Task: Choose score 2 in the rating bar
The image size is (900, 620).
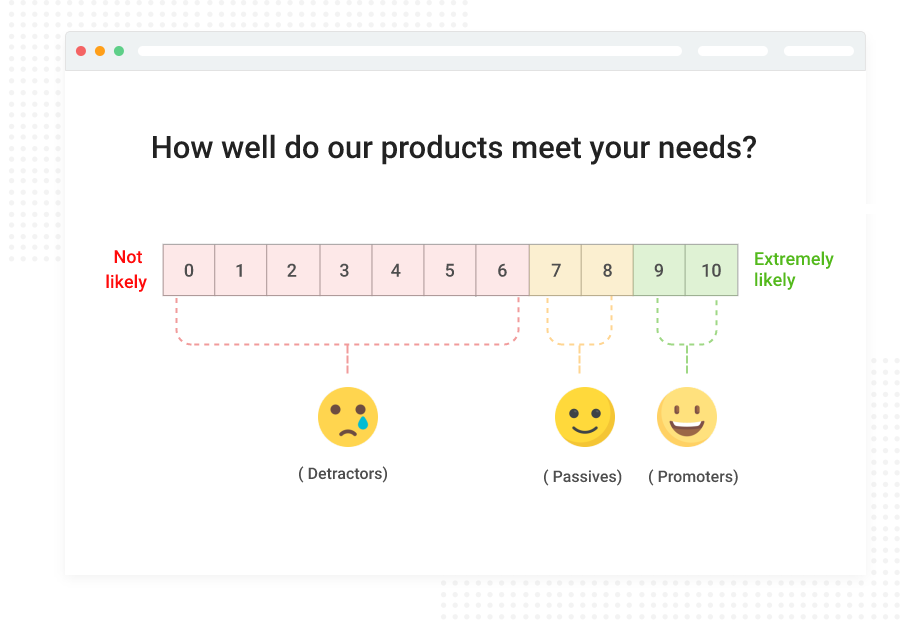Action: click(293, 270)
